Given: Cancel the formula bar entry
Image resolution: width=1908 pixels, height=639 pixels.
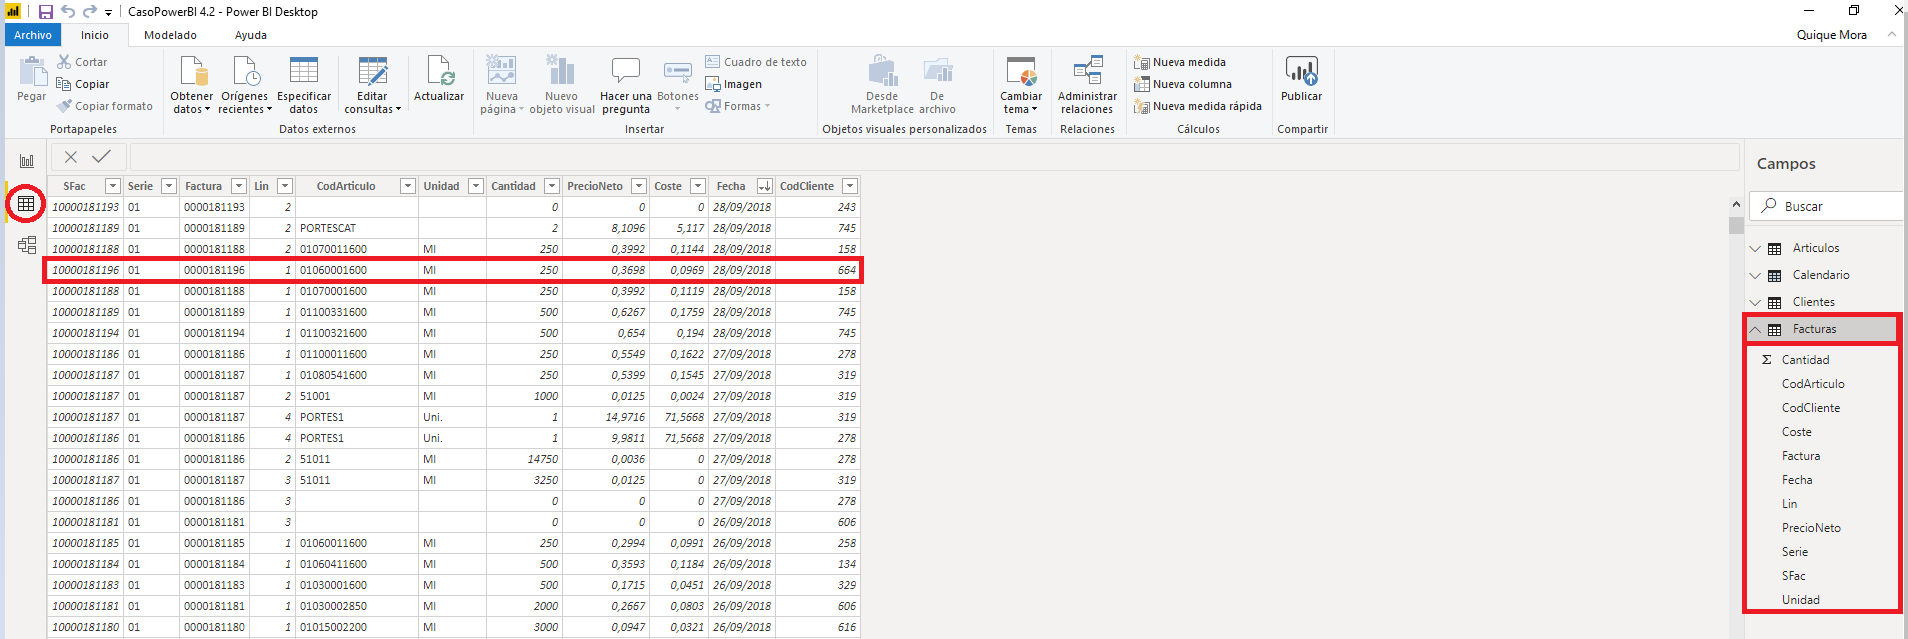Looking at the screenshot, I should click(x=71, y=157).
